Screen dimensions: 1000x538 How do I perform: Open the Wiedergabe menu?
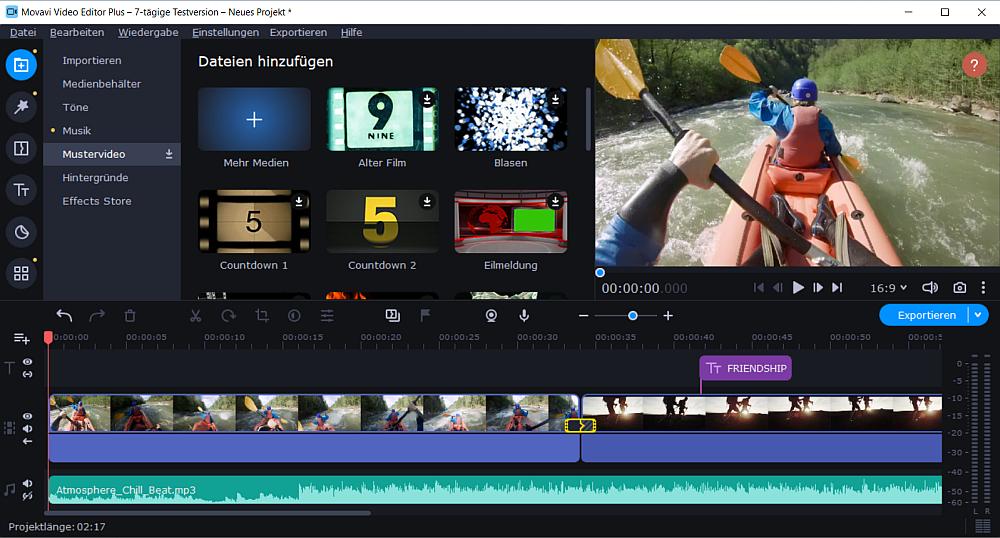coord(148,33)
